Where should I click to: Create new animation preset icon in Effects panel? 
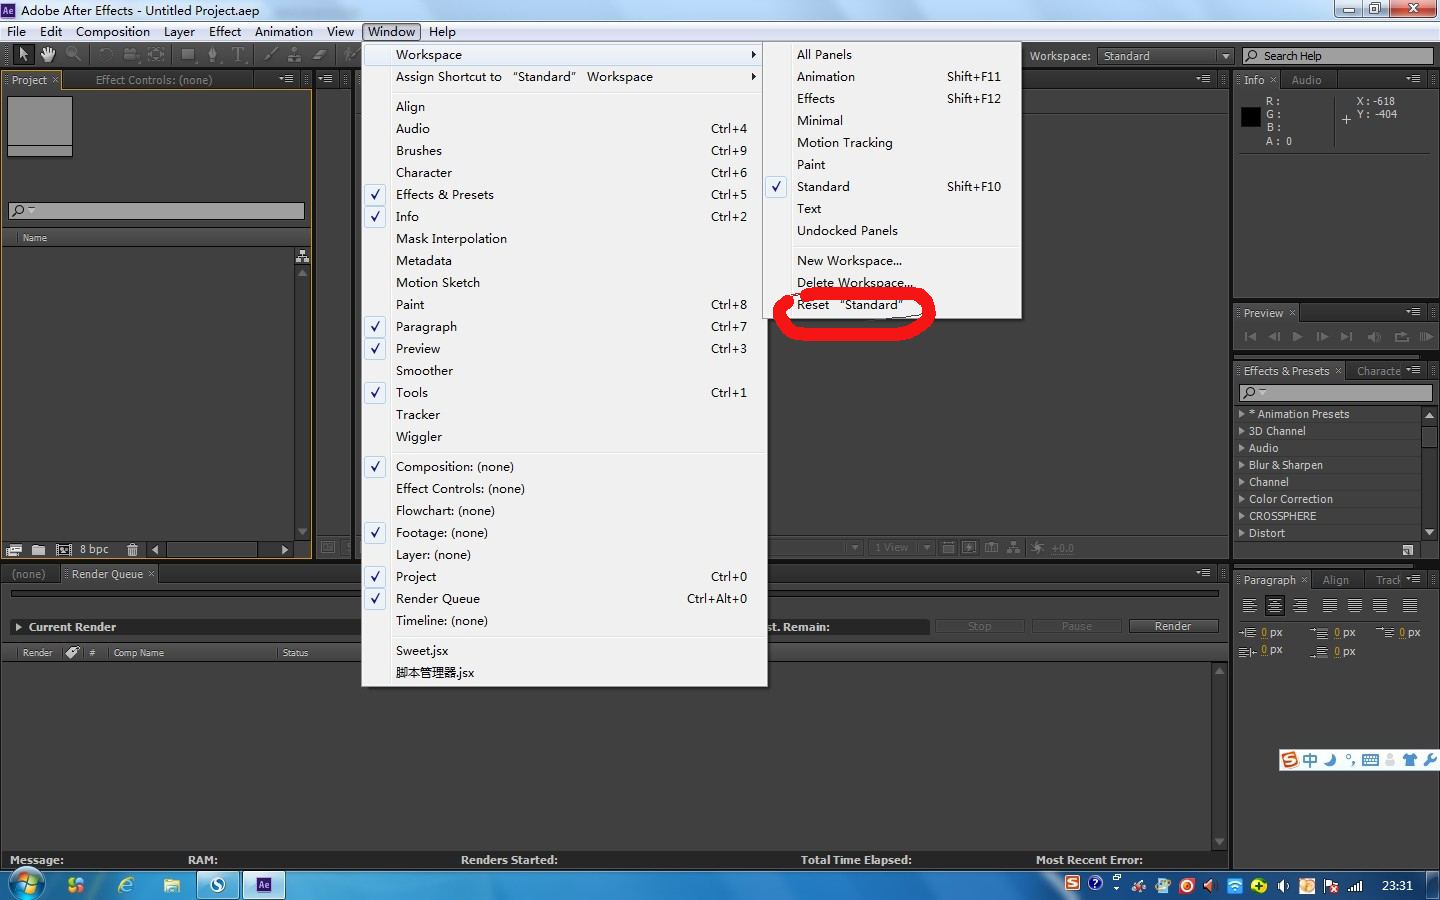[1407, 550]
